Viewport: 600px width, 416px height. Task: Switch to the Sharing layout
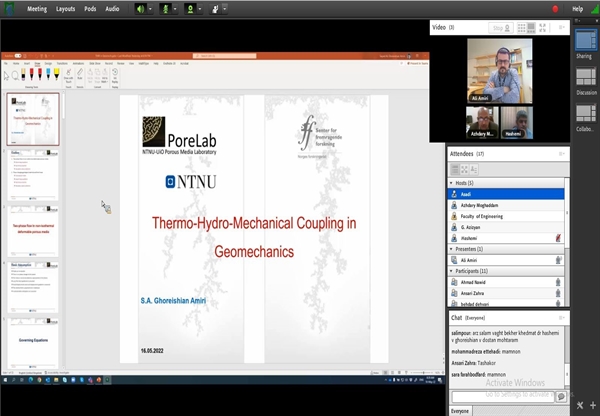(x=586, y=44)
